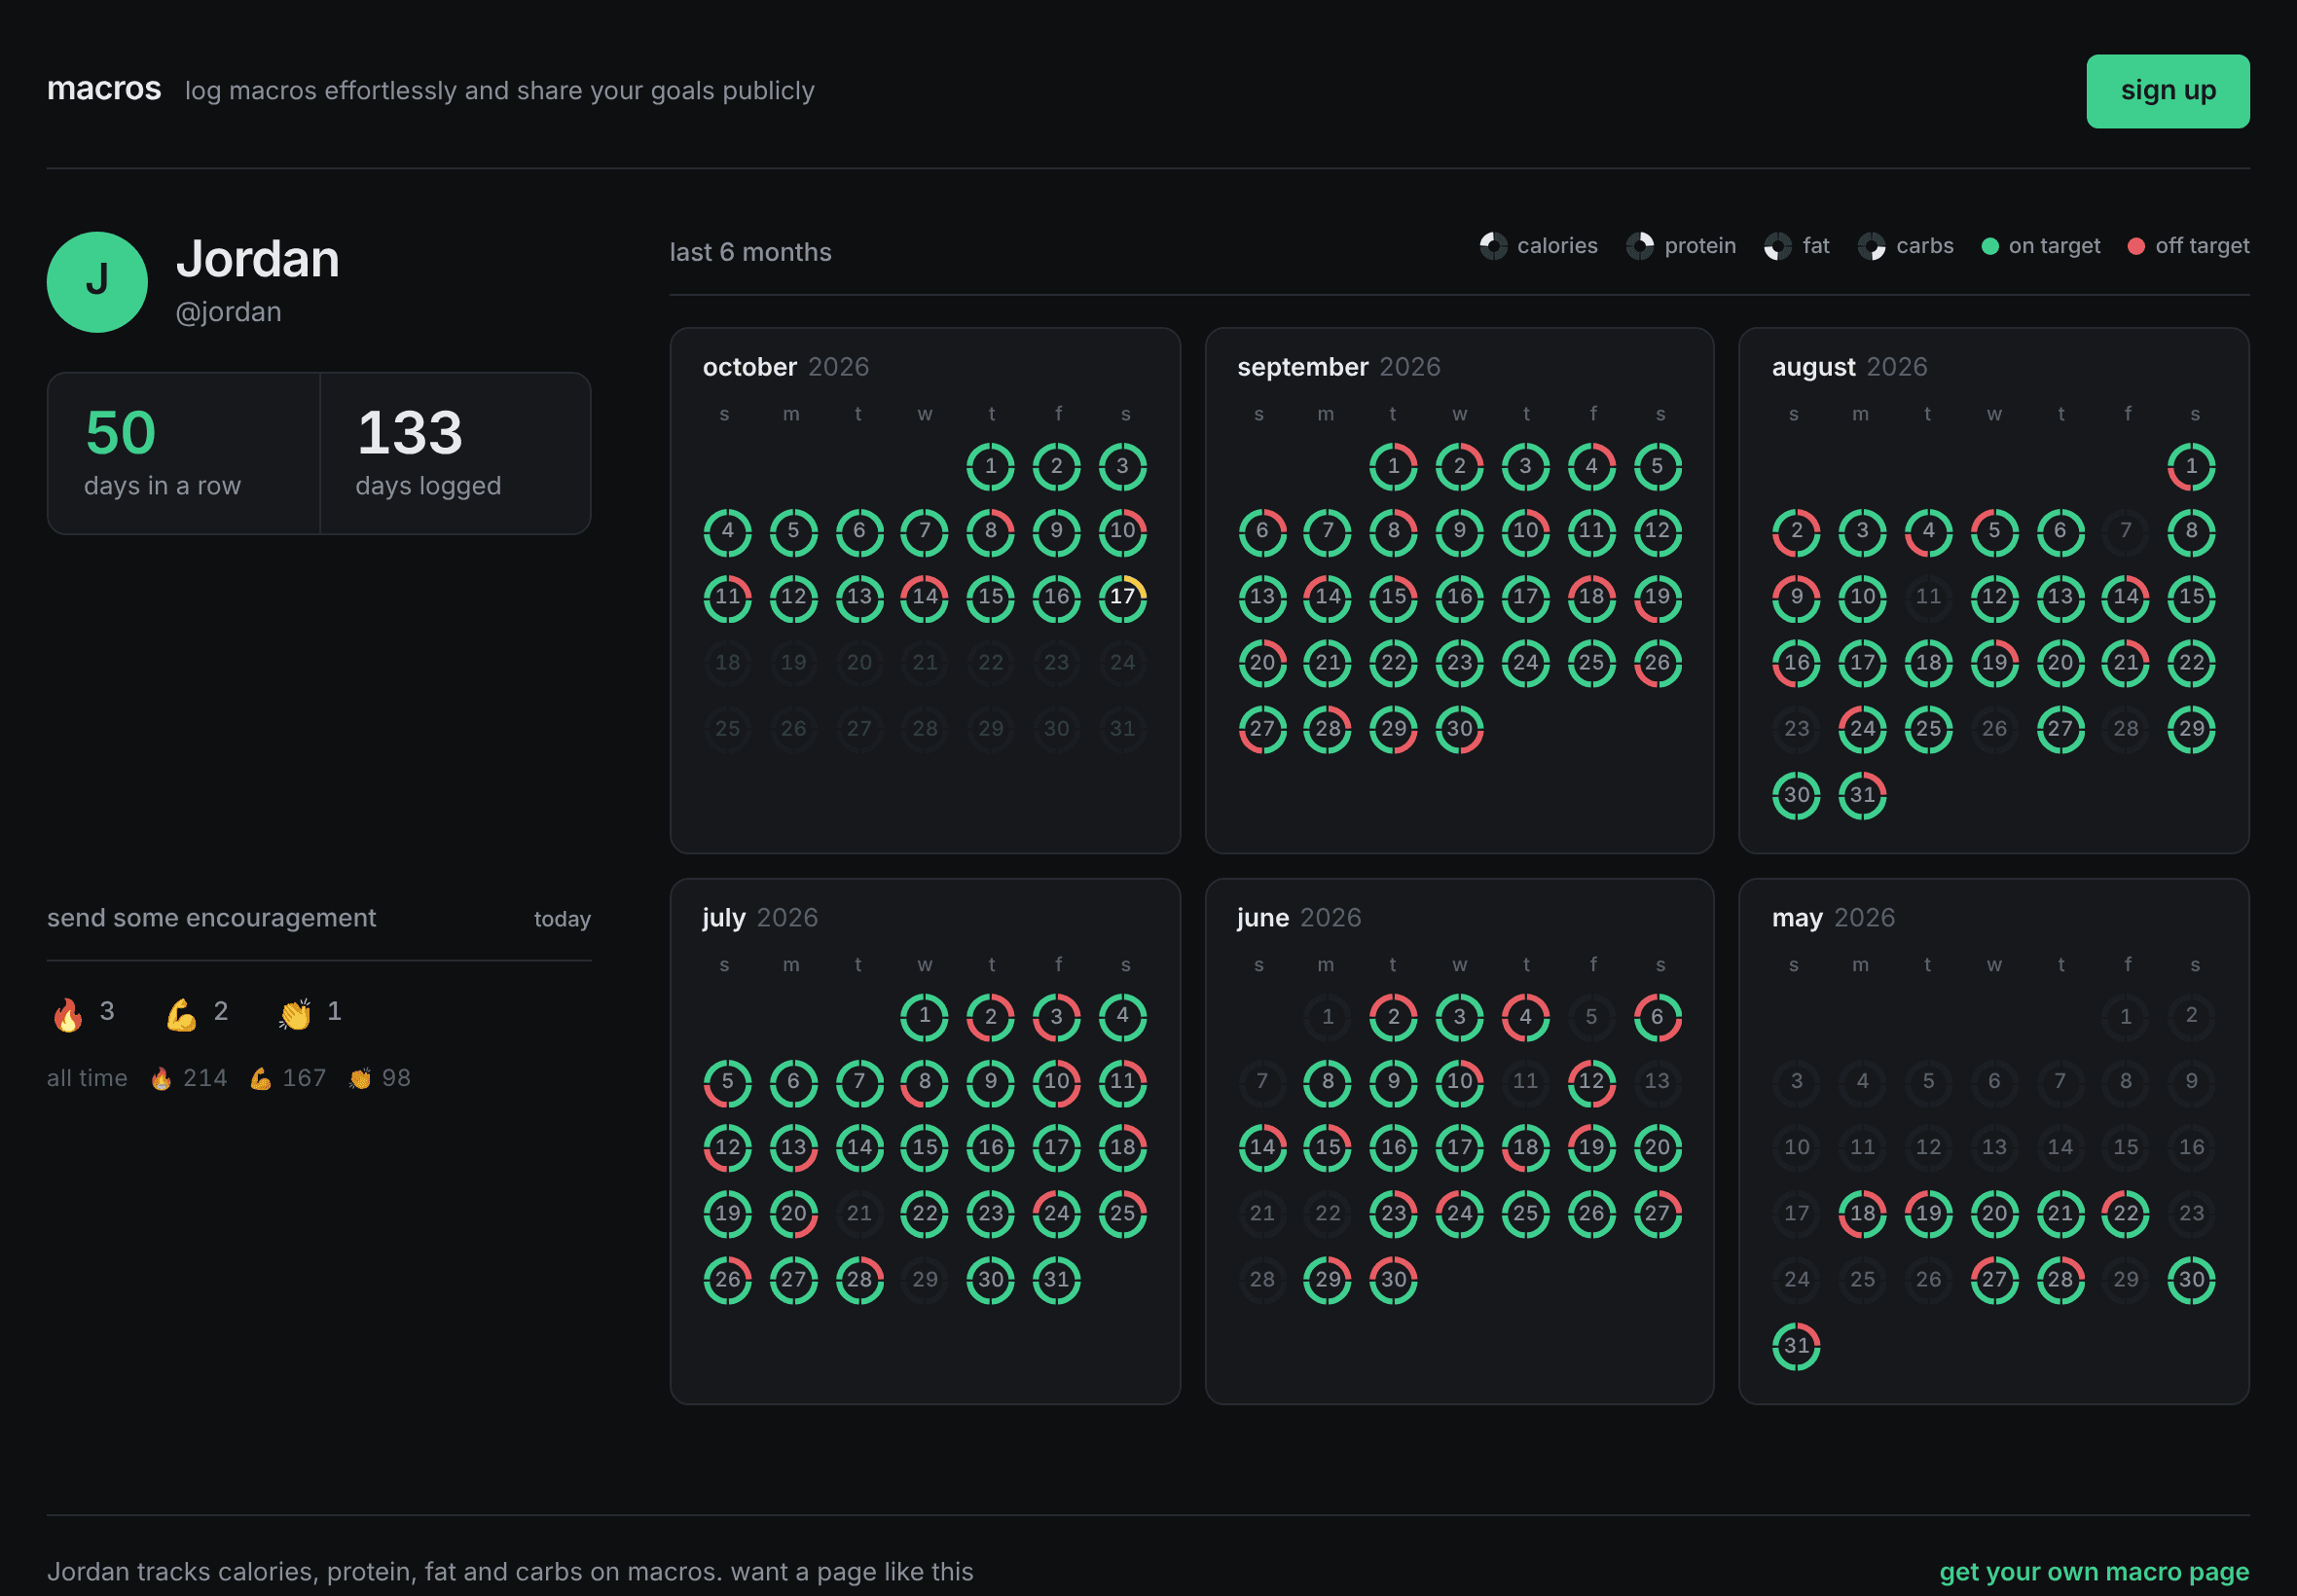The image size is (2297, 1596).
Task: Click the send some encouragement heading
Action: click(x=211, y=918)
